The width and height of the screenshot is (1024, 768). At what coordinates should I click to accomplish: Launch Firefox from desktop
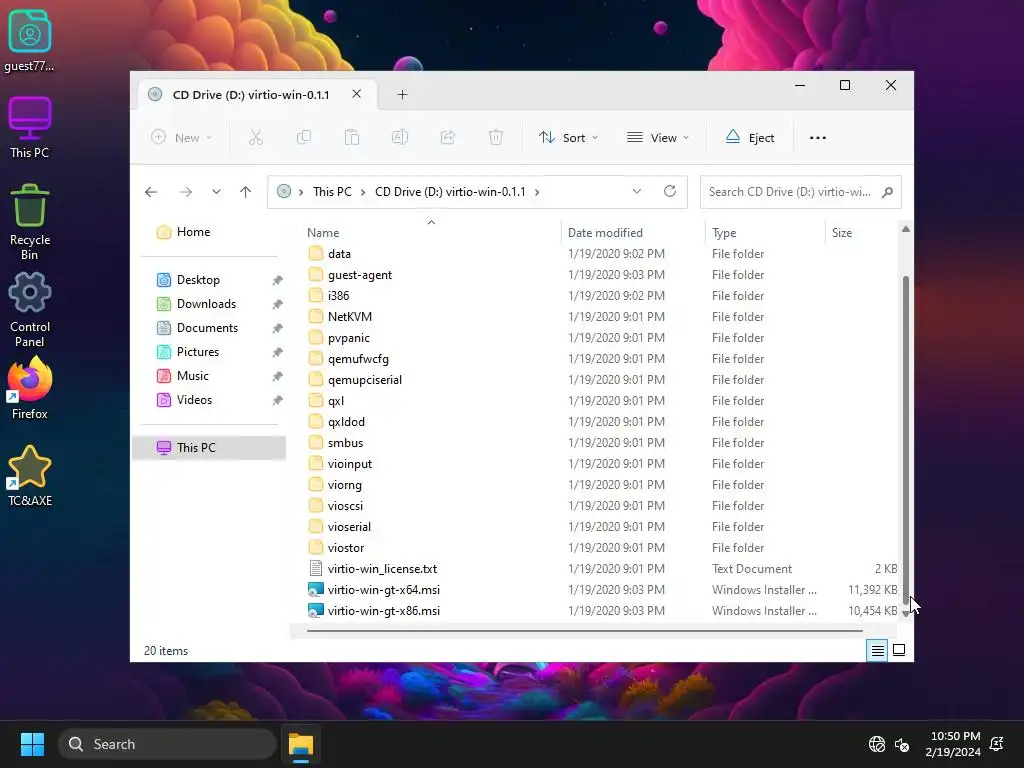(x=29, y=389)
